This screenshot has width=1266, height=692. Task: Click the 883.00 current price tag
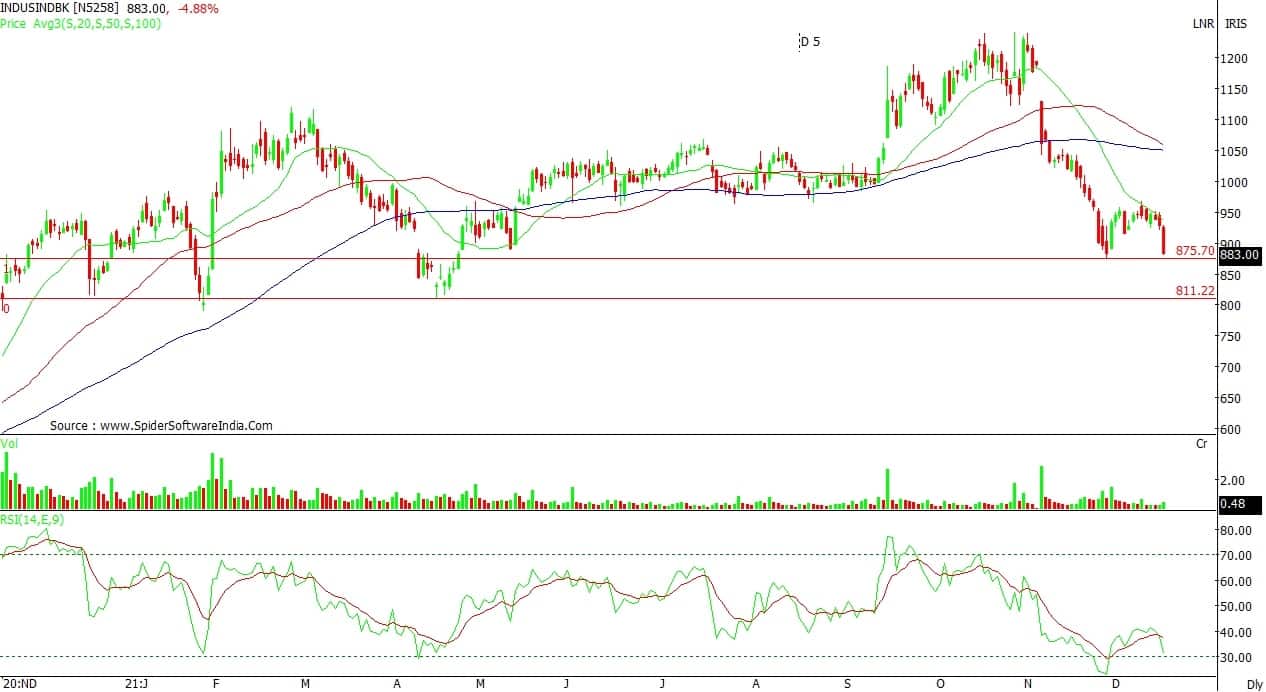coord(1240,255)
